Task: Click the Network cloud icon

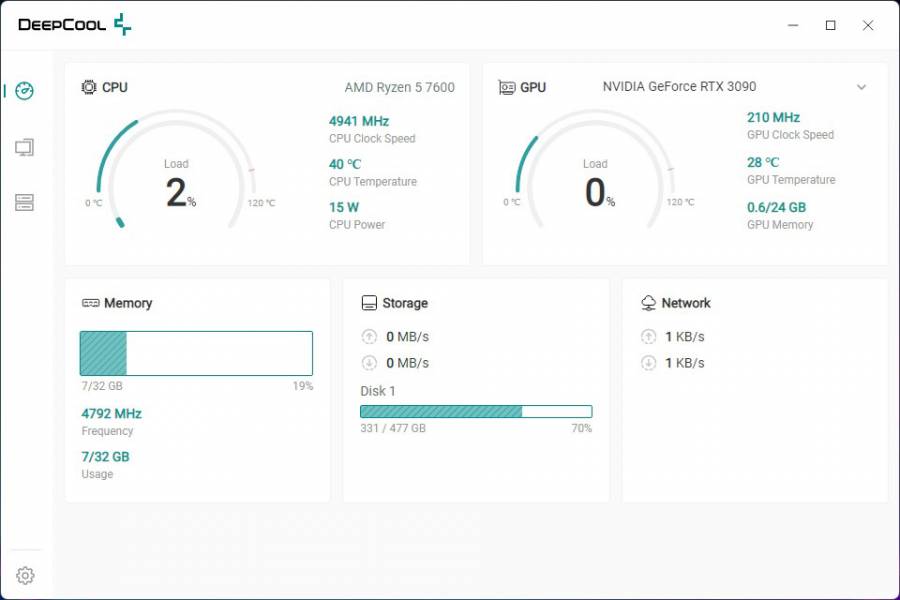Action: (x=649, y=303)
